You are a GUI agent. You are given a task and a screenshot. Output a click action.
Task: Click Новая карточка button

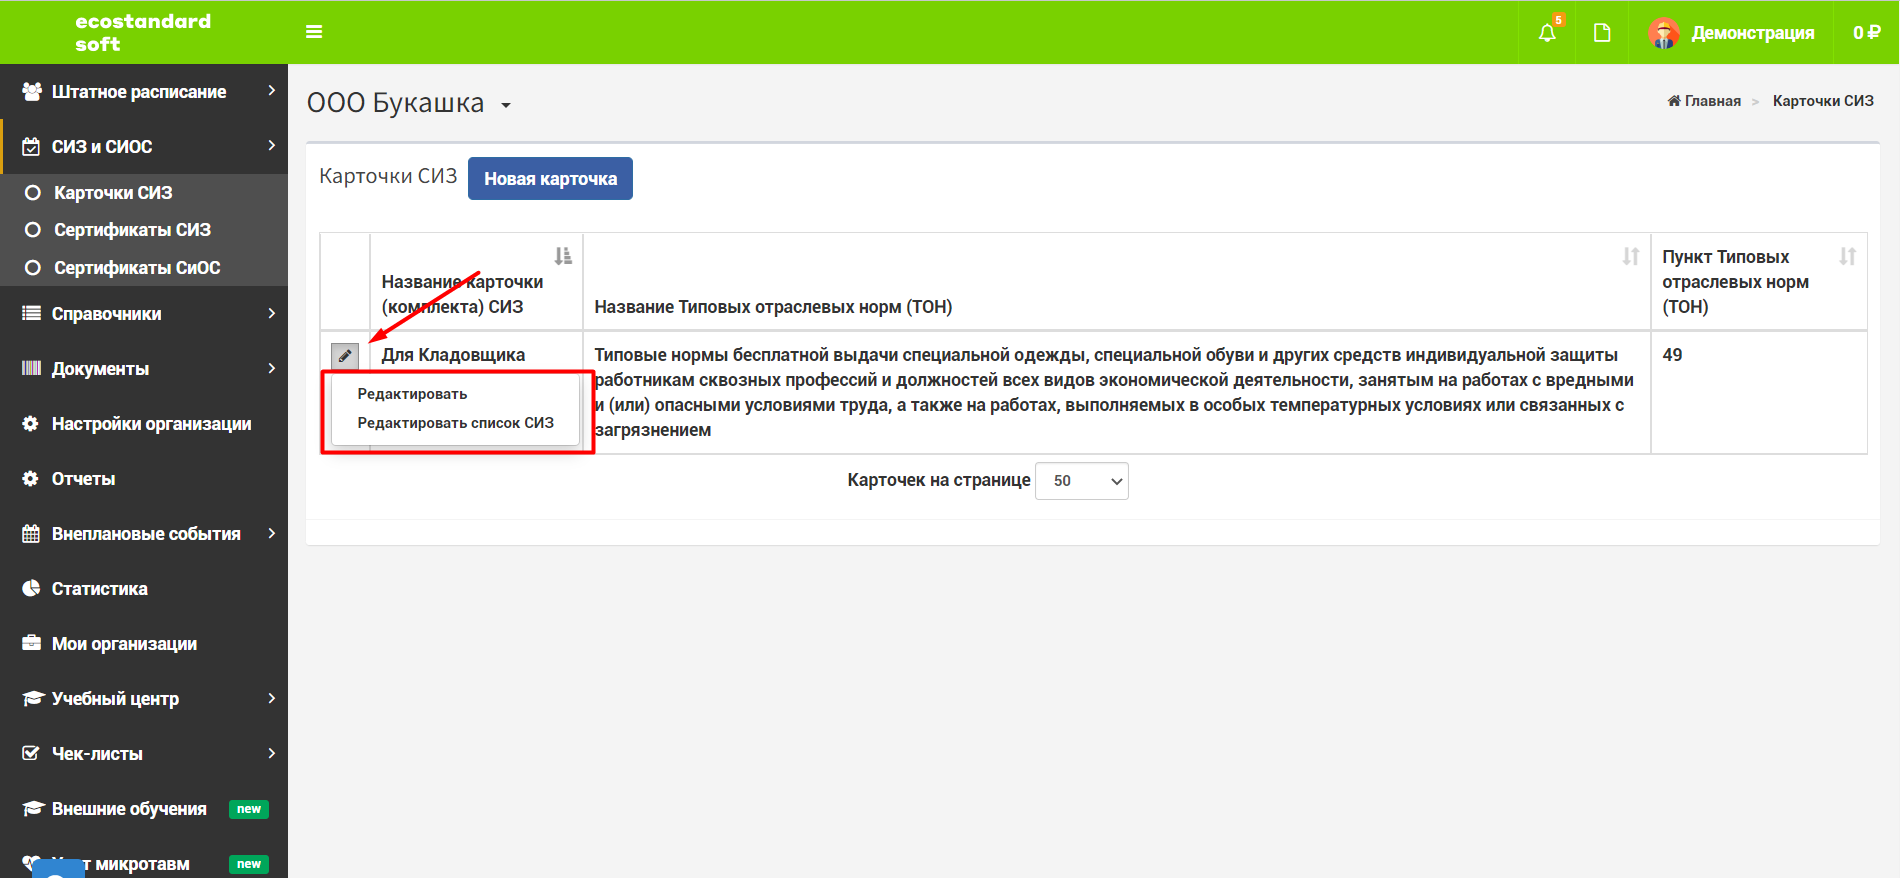tap(550, 179)
